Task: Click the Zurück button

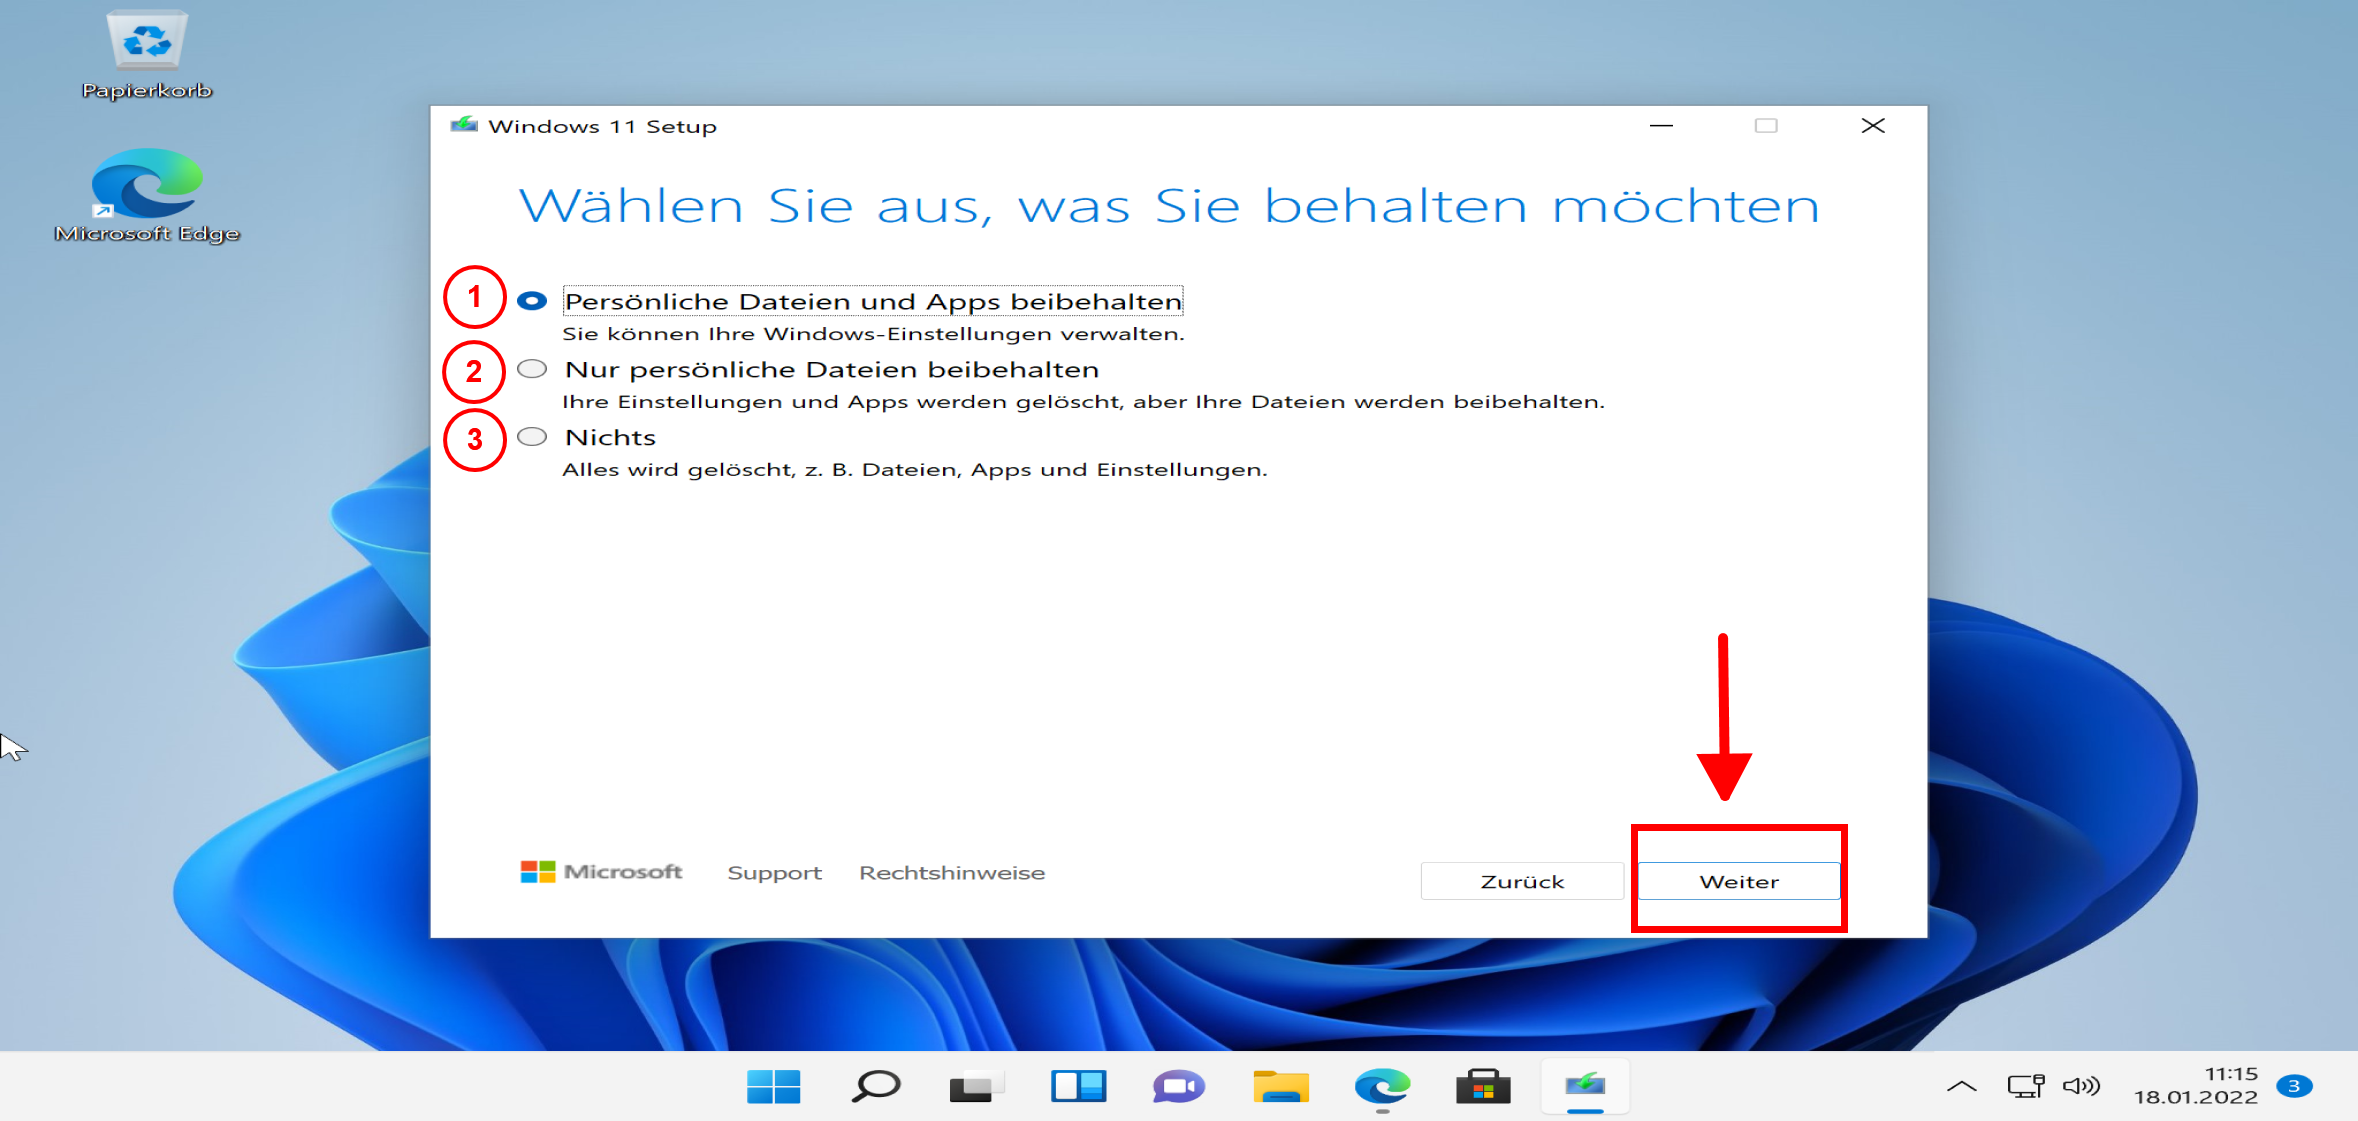Action: coord(1521,881)
